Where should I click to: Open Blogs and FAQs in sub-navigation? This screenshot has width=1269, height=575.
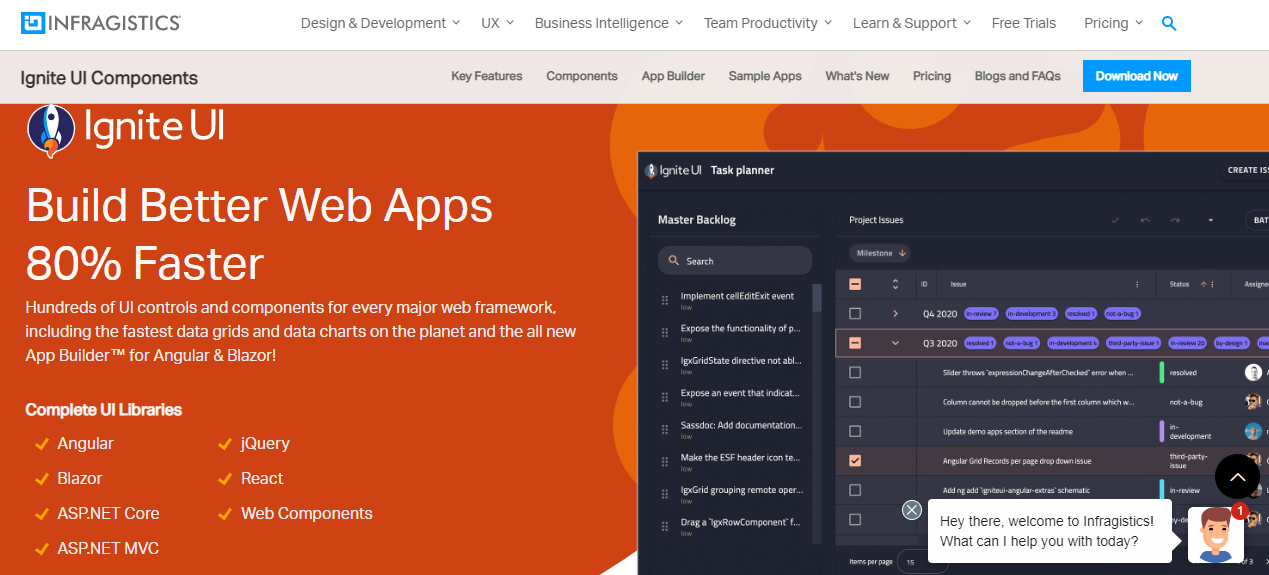point(1017,76)
